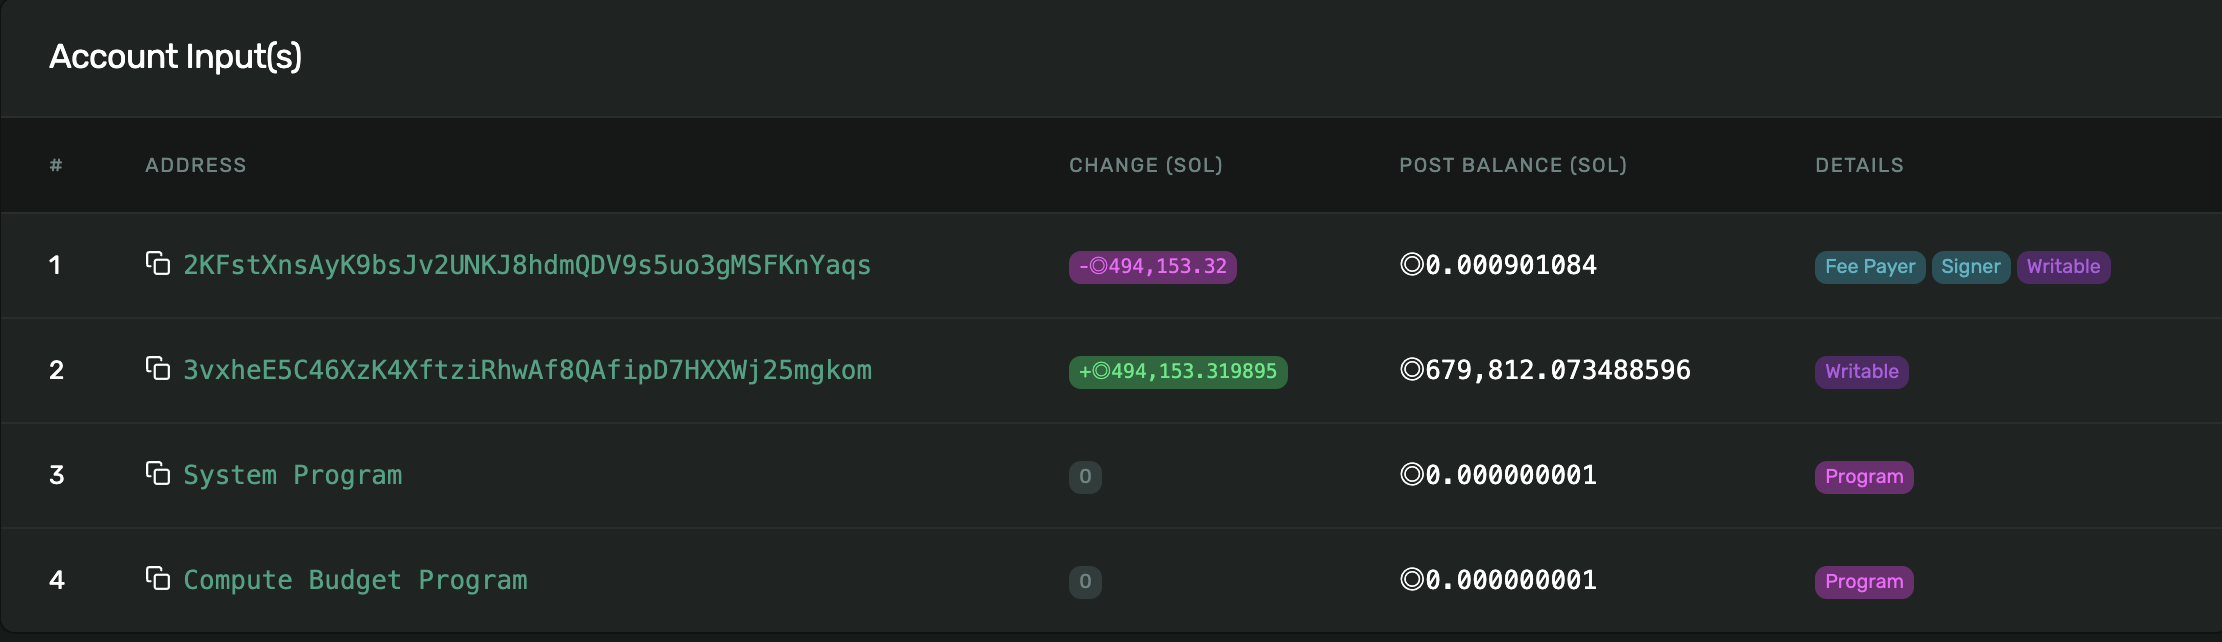The image size is (2222, 642).
Task: Click the +494,153.319895 change badge
Action: click(x=1178, y=372)
